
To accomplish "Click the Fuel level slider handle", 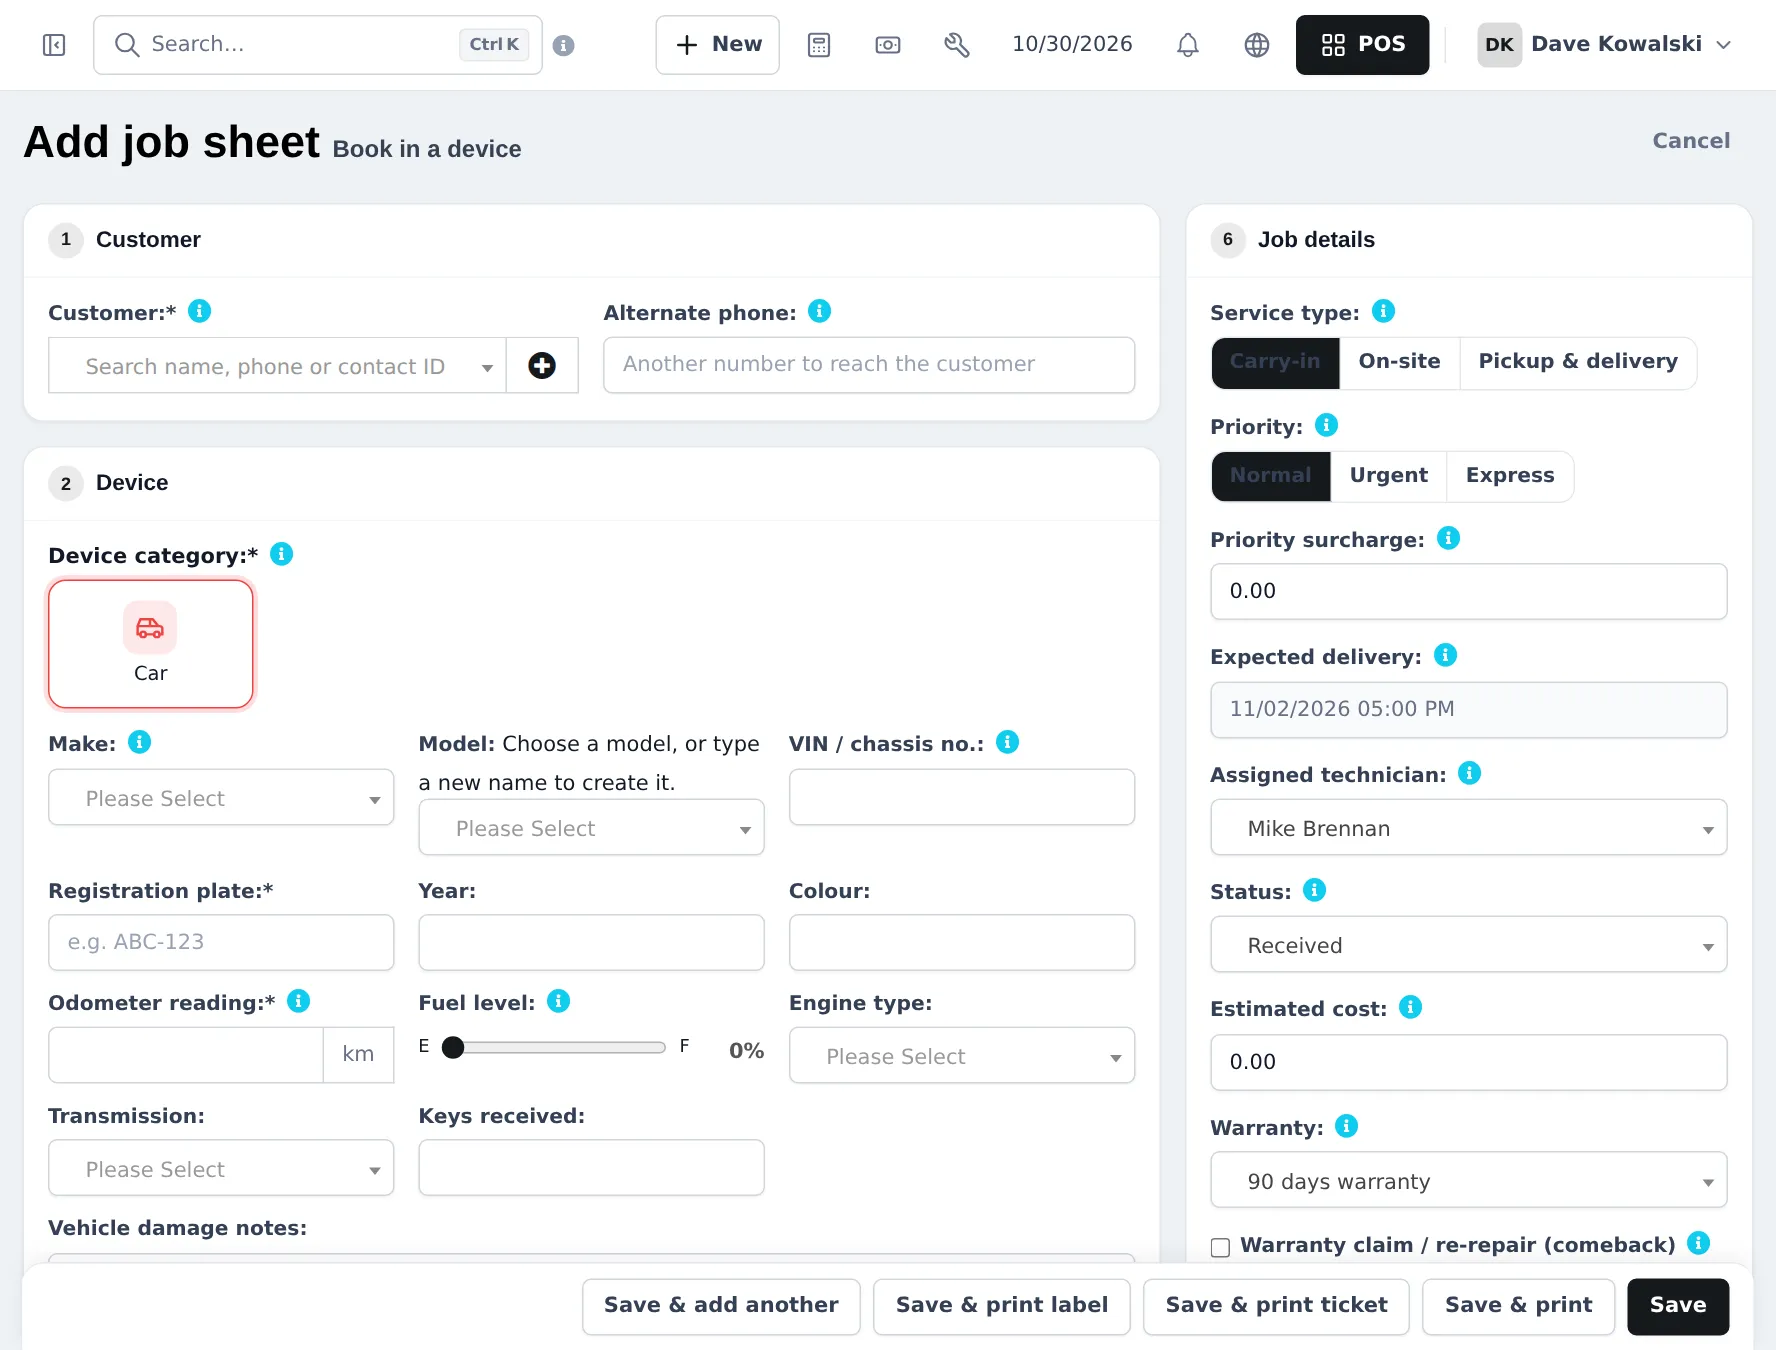I will click(453, 1047).
